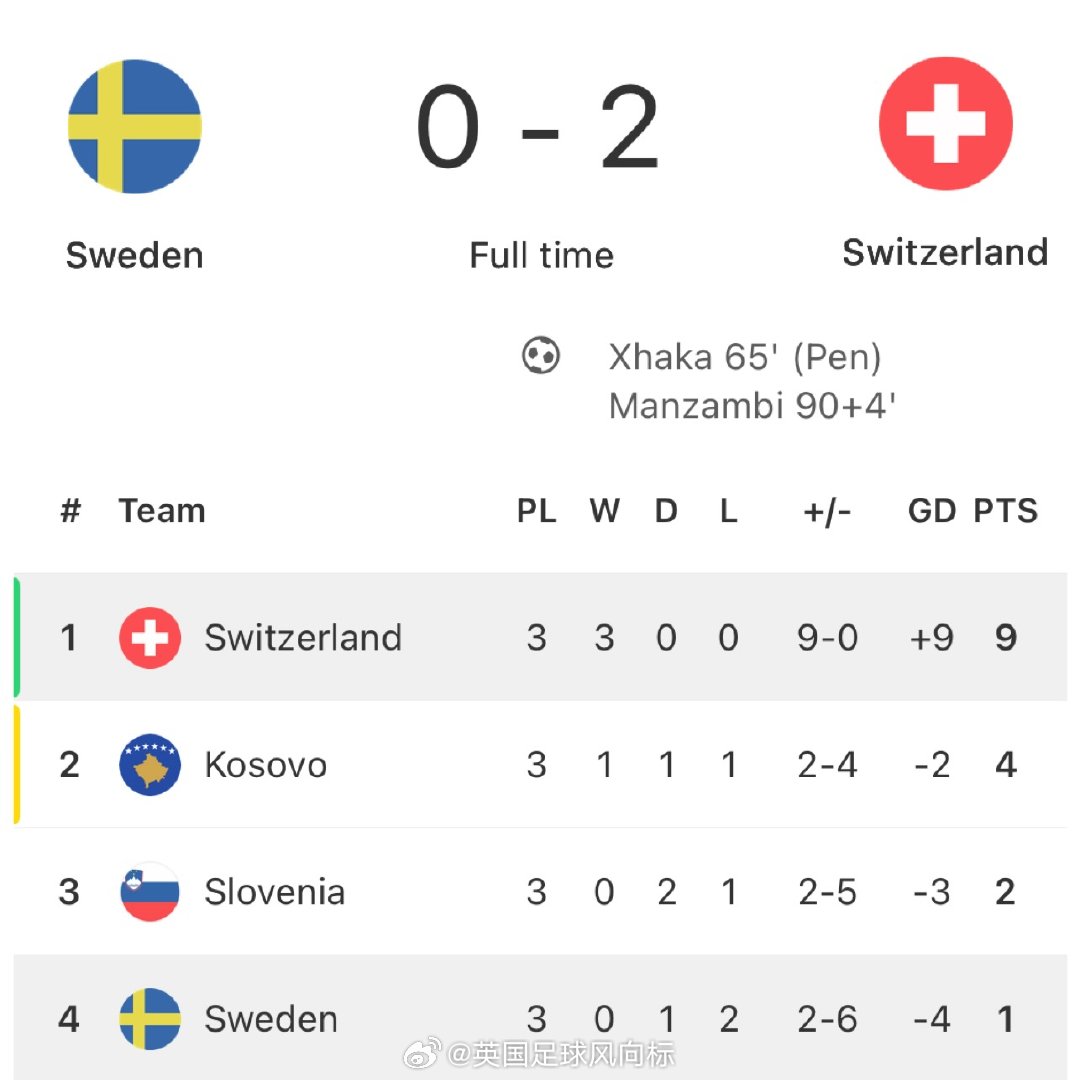1080x1080 pixels.
Task: Click the Xhaka 65' (Pen) goal entry
Action: tap(745, 357)
